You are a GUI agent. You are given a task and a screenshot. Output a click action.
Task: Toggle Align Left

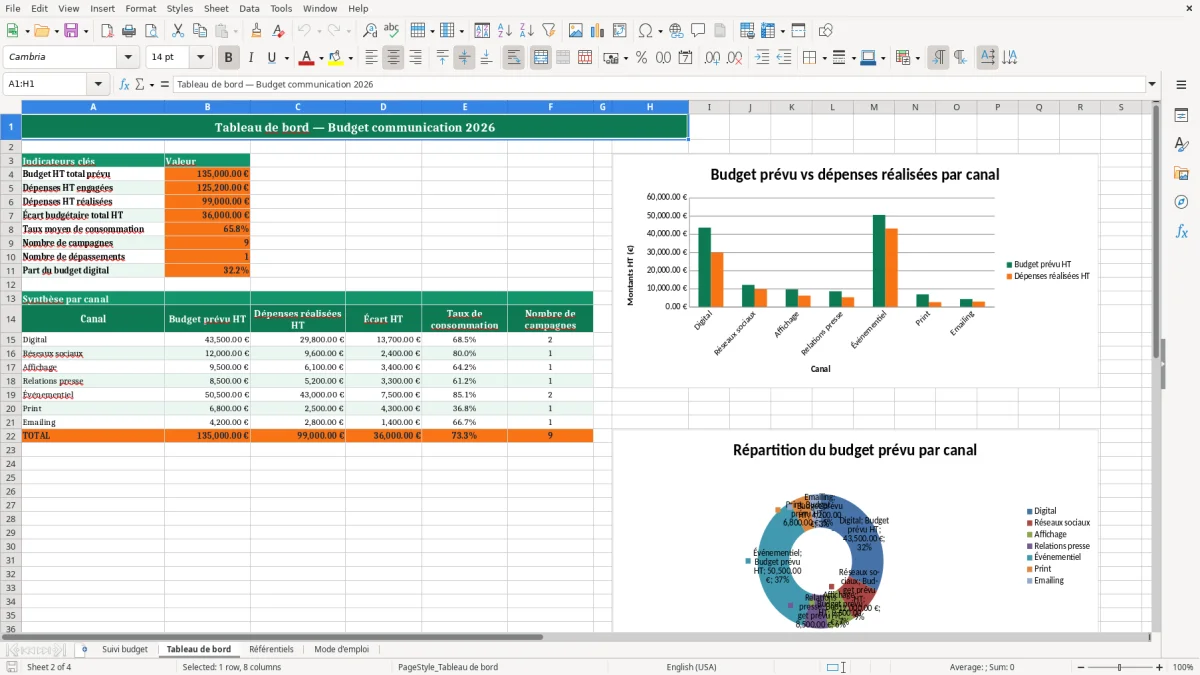point(371,58)
